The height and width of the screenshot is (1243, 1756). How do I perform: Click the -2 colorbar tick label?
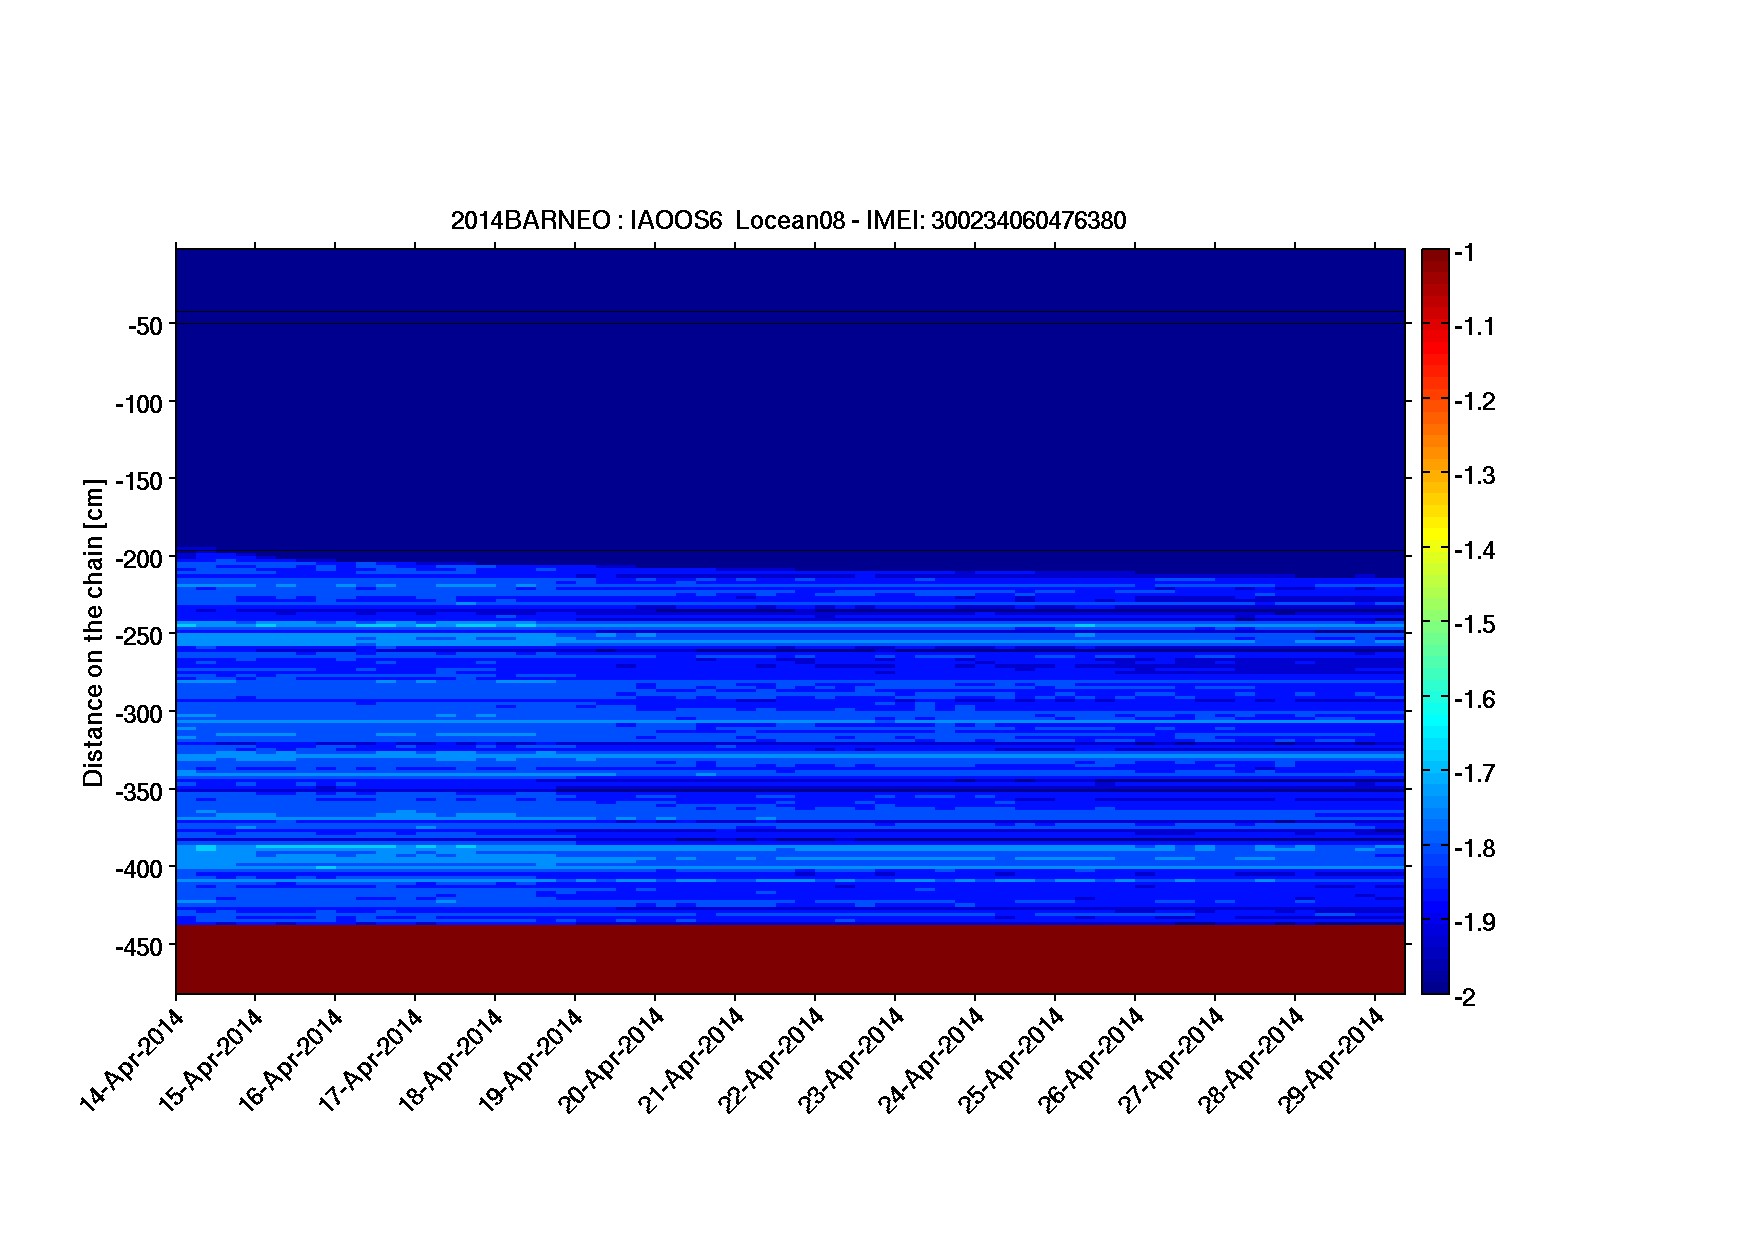click(1465, 997)
